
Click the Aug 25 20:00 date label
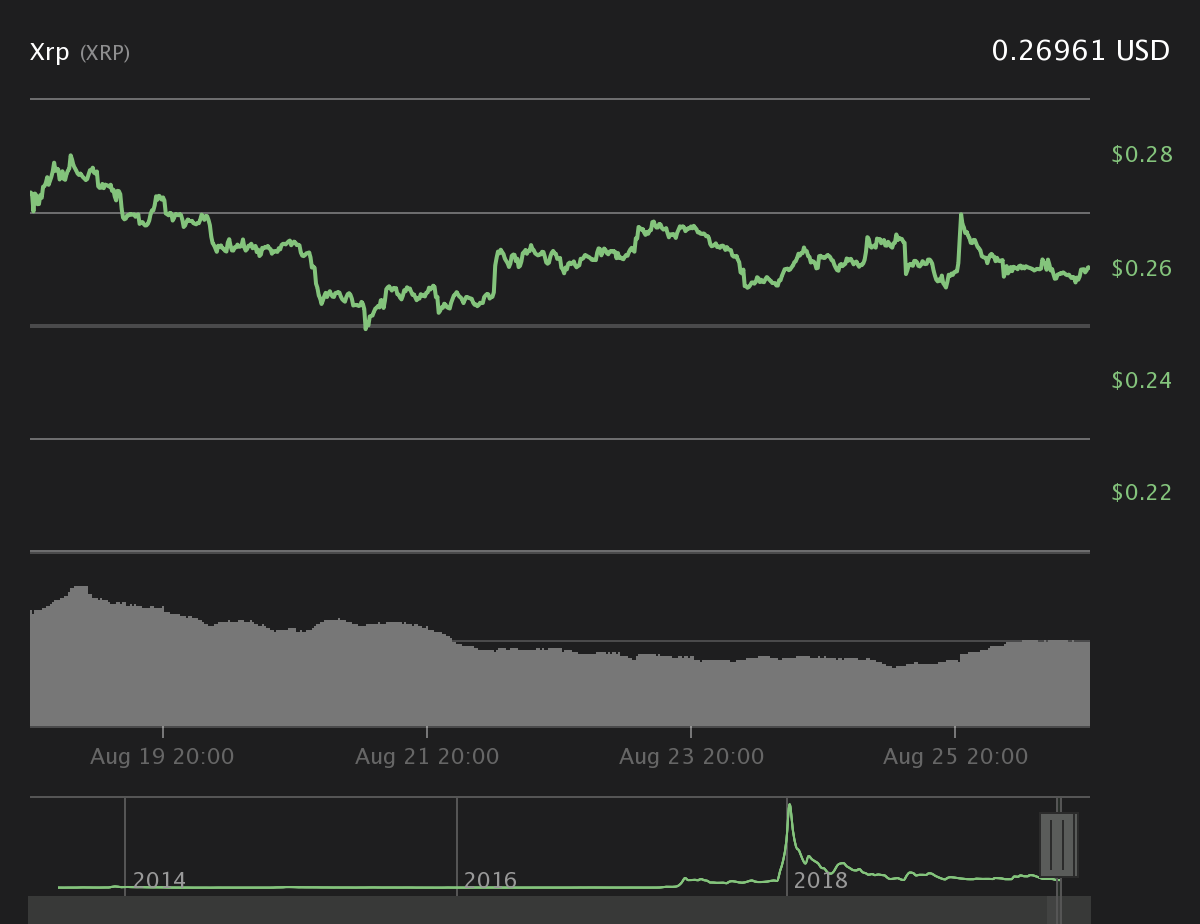point(955,757)
